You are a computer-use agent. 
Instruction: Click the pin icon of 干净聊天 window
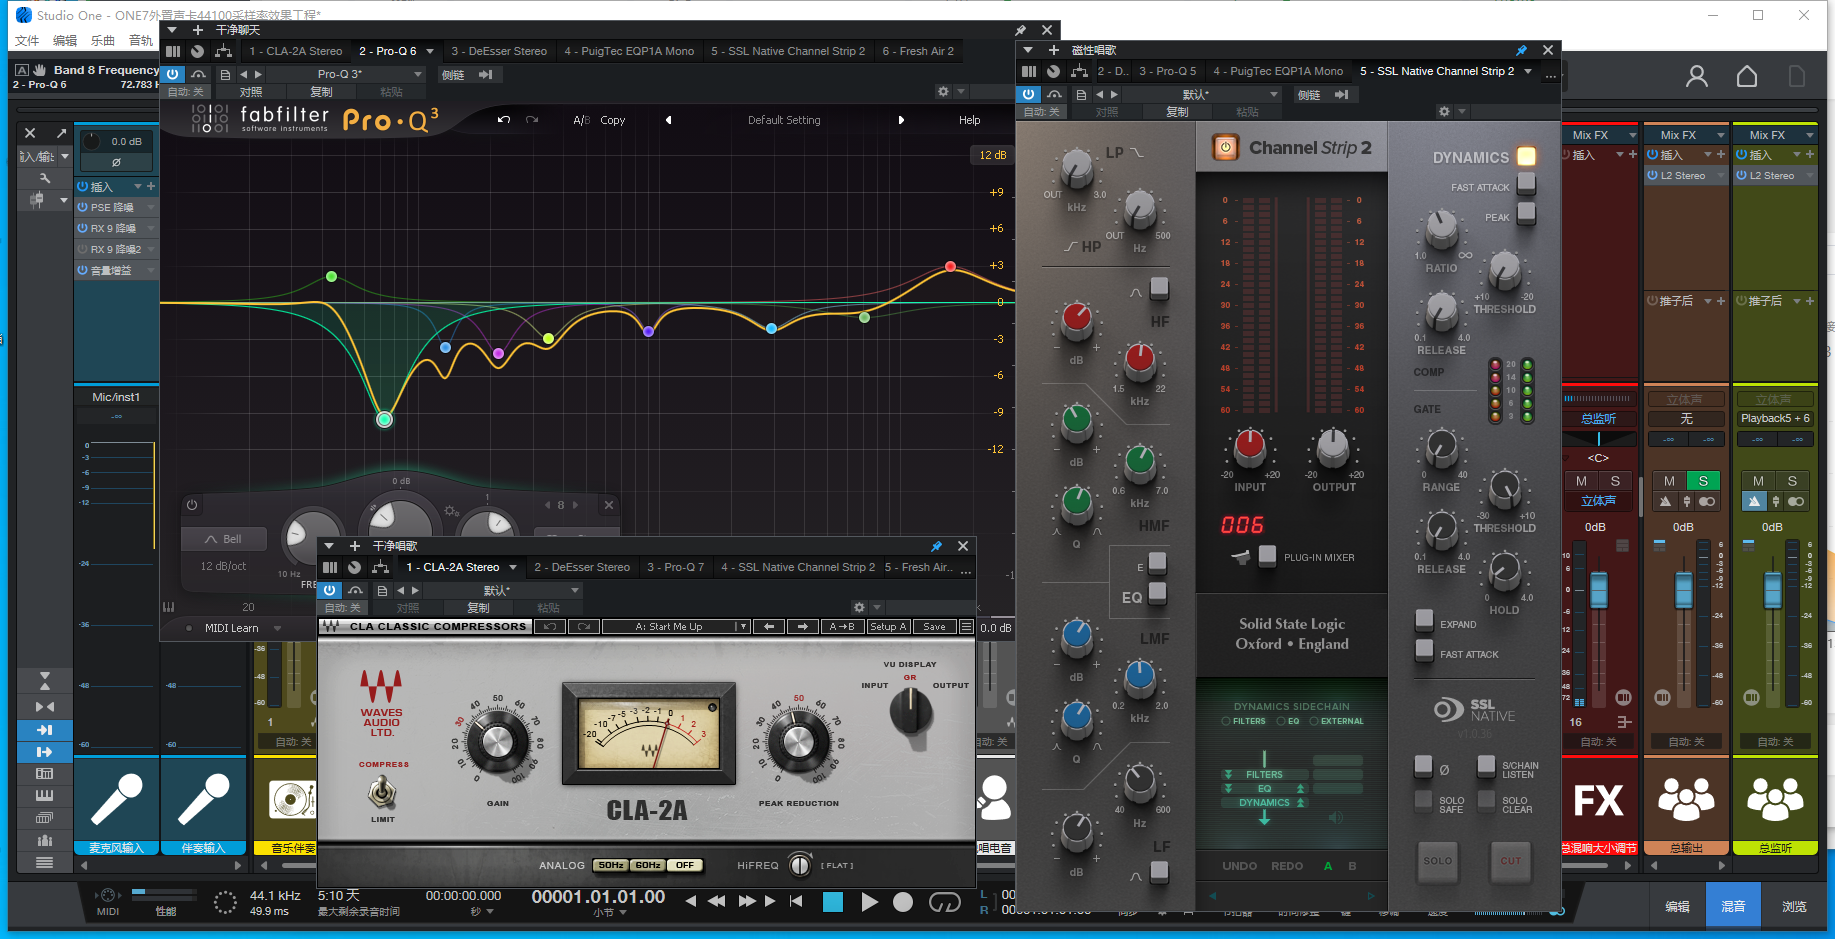tap(1020, 30)
